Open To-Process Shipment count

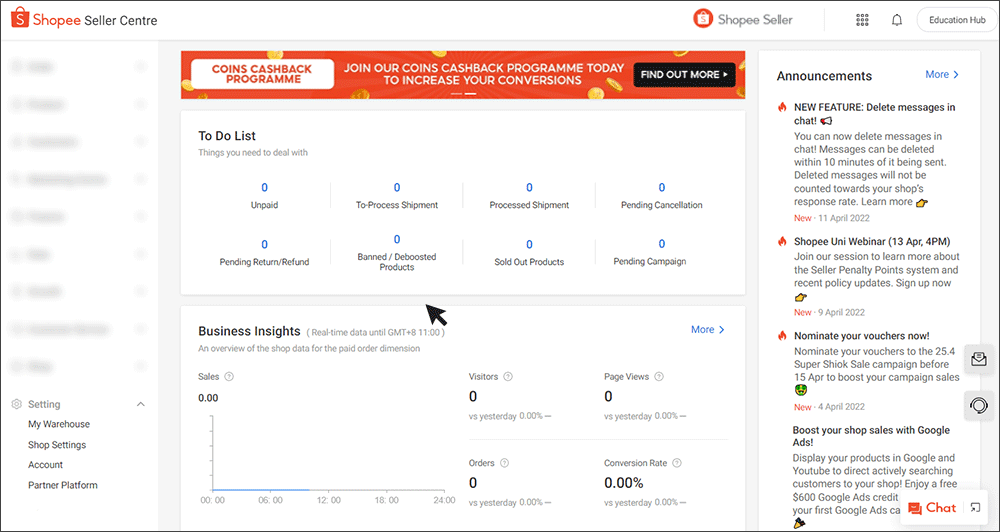coord(397,188)
